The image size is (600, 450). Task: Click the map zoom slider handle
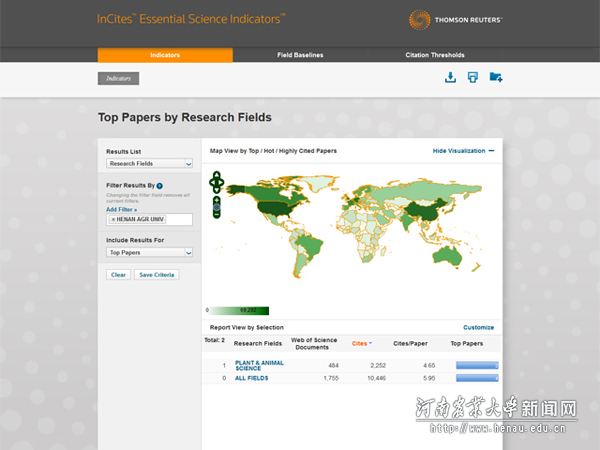[217, 207]
